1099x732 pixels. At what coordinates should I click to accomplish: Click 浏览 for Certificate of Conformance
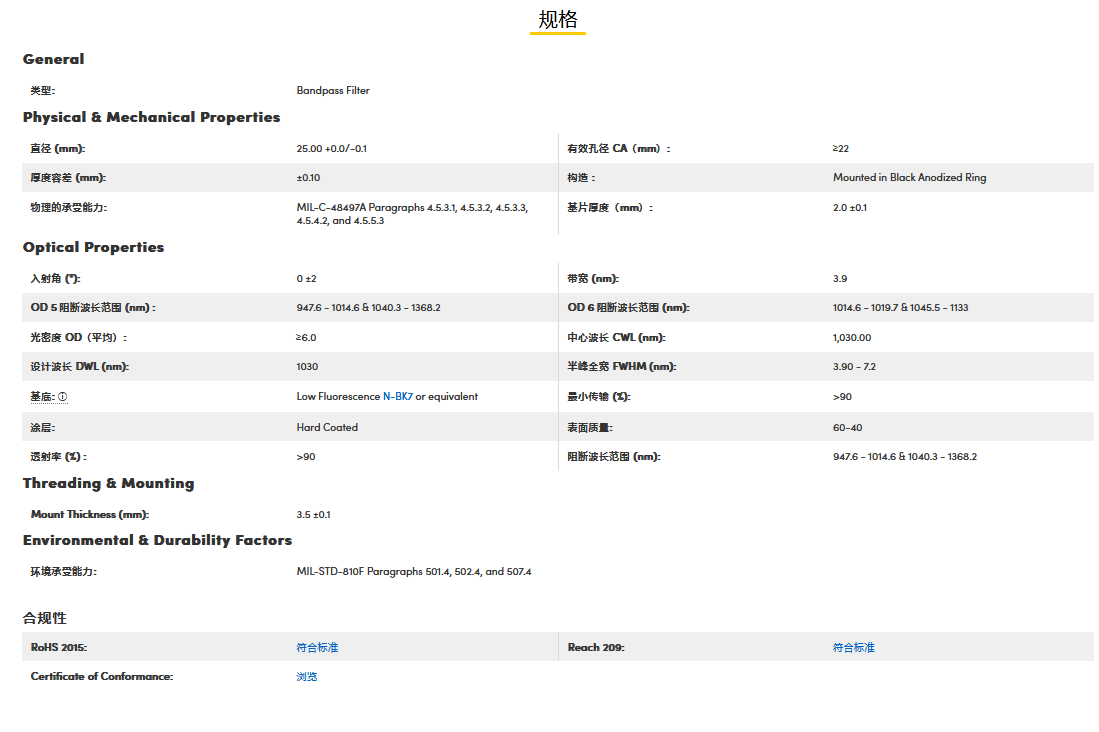306,677
